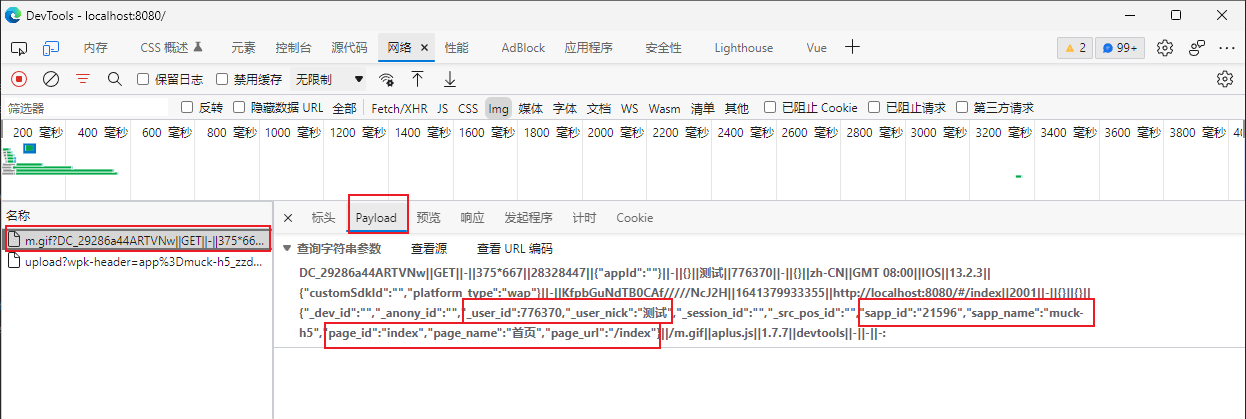Stop recording network log (red record icon)

19,78
